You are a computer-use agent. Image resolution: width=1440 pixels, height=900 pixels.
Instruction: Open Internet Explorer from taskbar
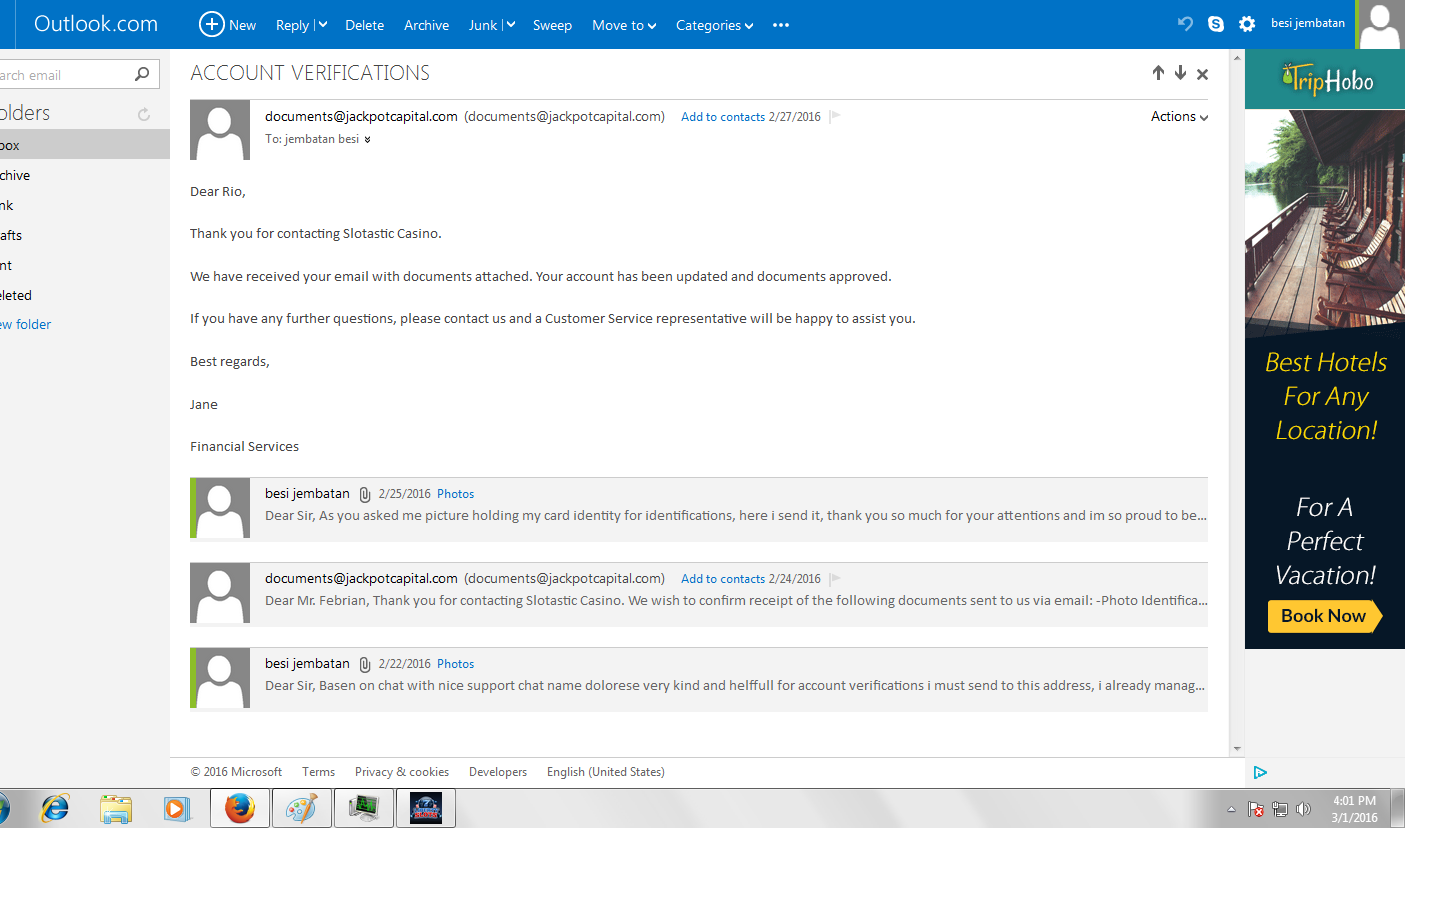pos(55,808)
